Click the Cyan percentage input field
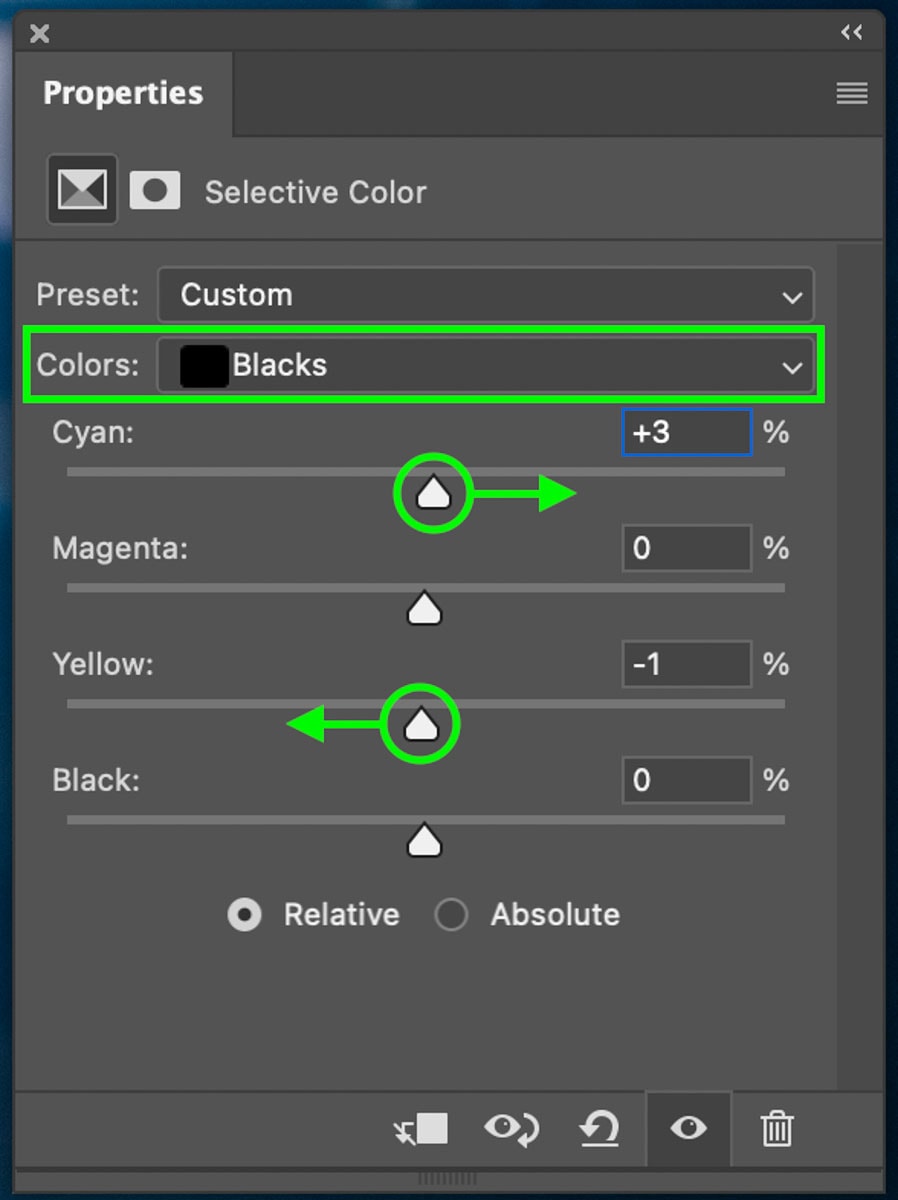The width and height of the screenshot is (898, 1200). [x=686, y=433]
